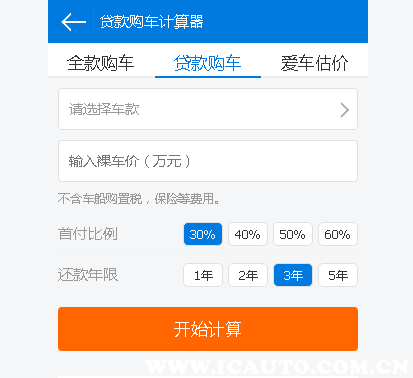Select 30% down payment ratio
413x378 pixels.
(x=203, y=234)
